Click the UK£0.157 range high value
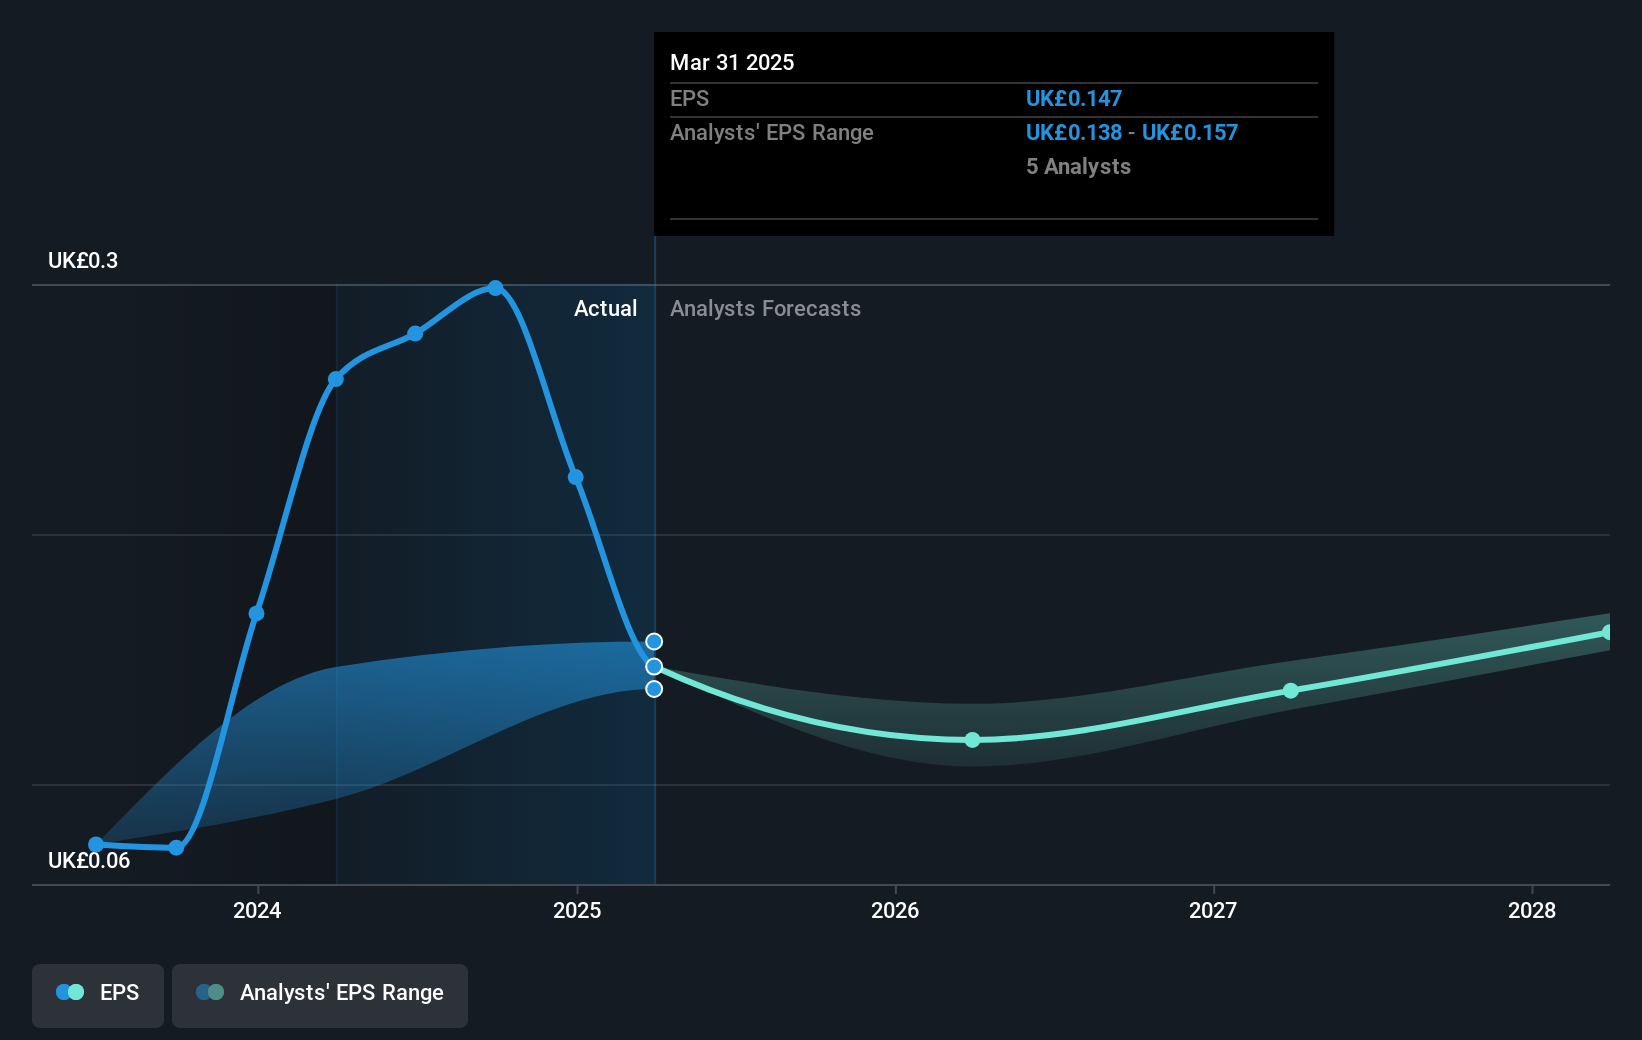Image resolution: width=1642 pixels, height=1040 pixels. pyautogui.click(x=1190, y=133)
